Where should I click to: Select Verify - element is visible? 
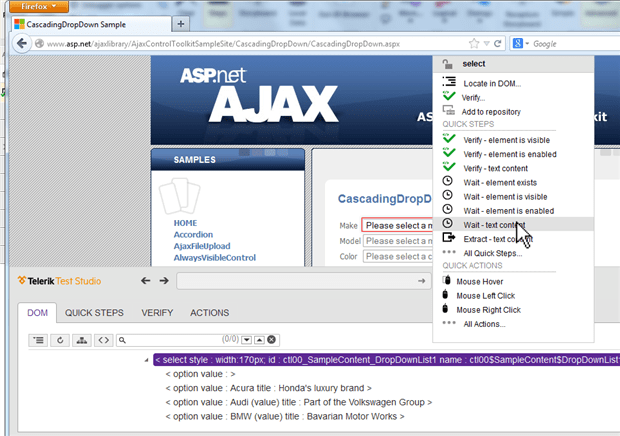tap(507, 140)
